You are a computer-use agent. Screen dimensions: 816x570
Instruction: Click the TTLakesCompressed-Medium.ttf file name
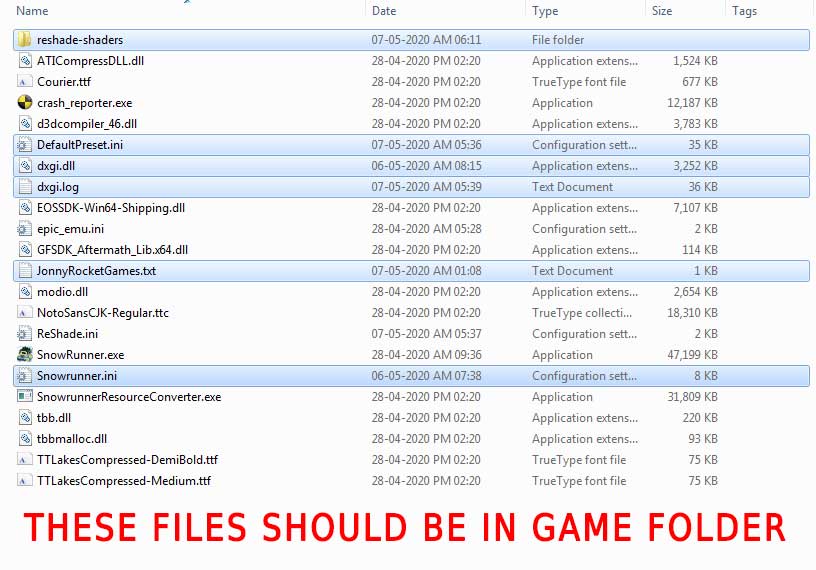pyautogui.click(x=124, y=481)
